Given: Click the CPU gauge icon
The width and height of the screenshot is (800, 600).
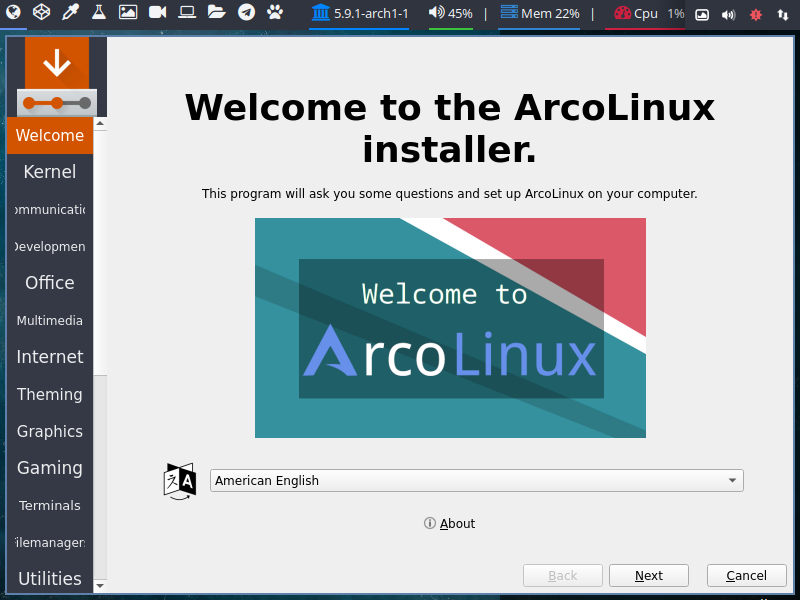Looking at the screenshot, I should point(622,13).
